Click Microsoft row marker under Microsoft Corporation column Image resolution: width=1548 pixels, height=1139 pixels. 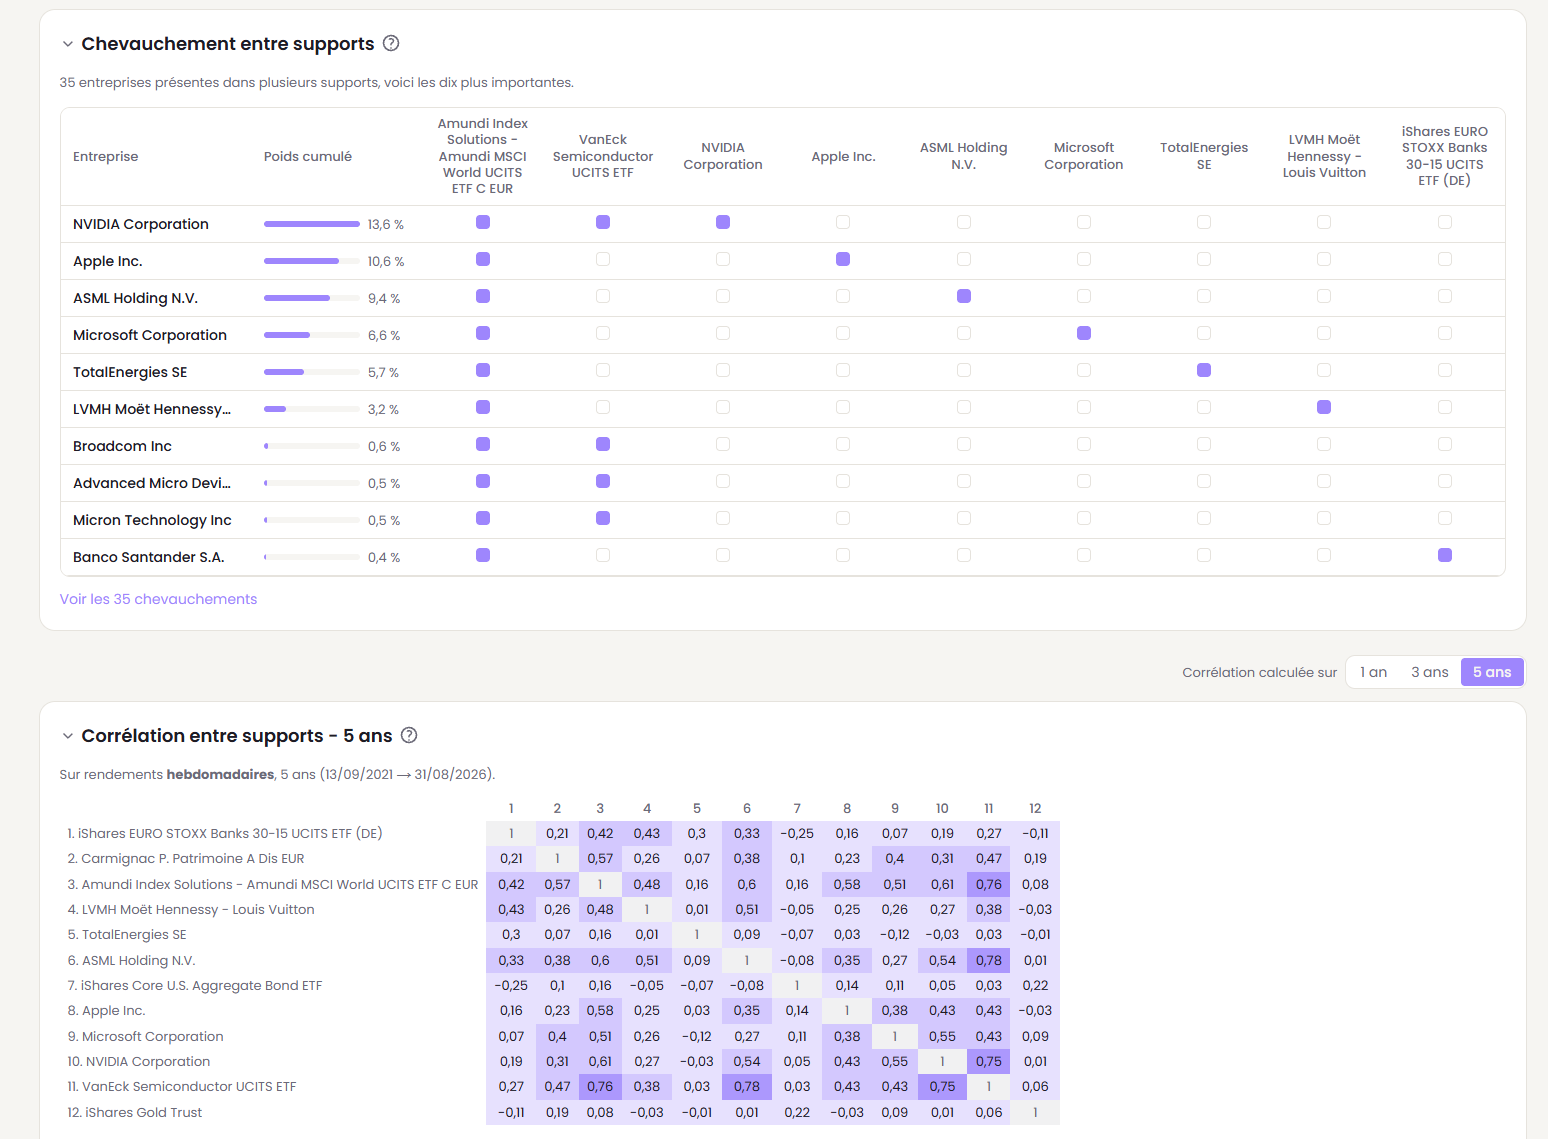(1084, 333)
